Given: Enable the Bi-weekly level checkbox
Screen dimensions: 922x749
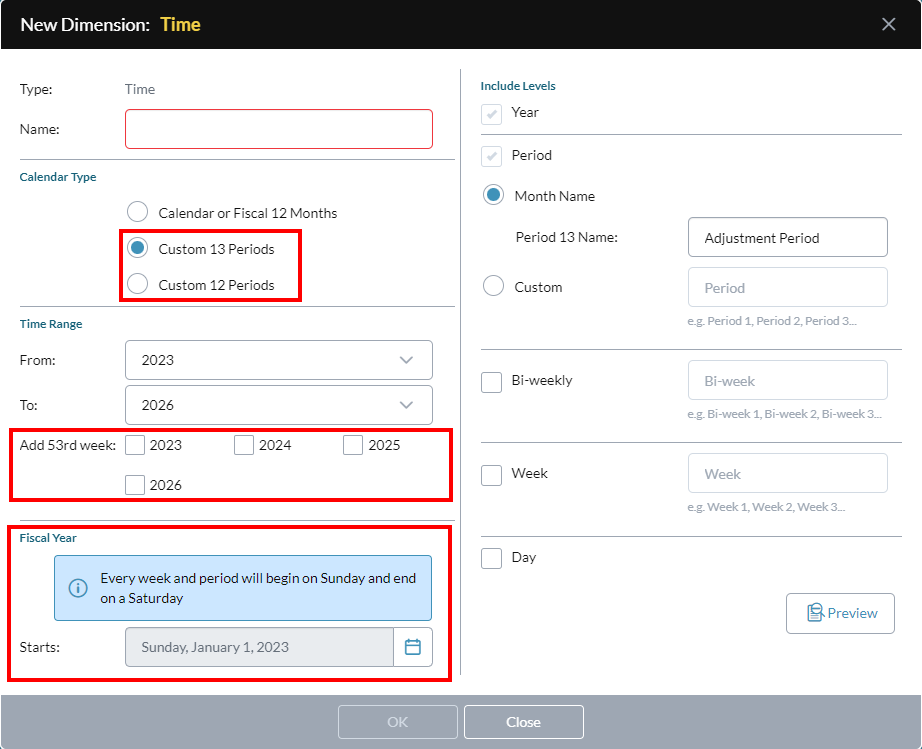Looking at the screenshot, I should pyautogui.click(x=492, y=382).
